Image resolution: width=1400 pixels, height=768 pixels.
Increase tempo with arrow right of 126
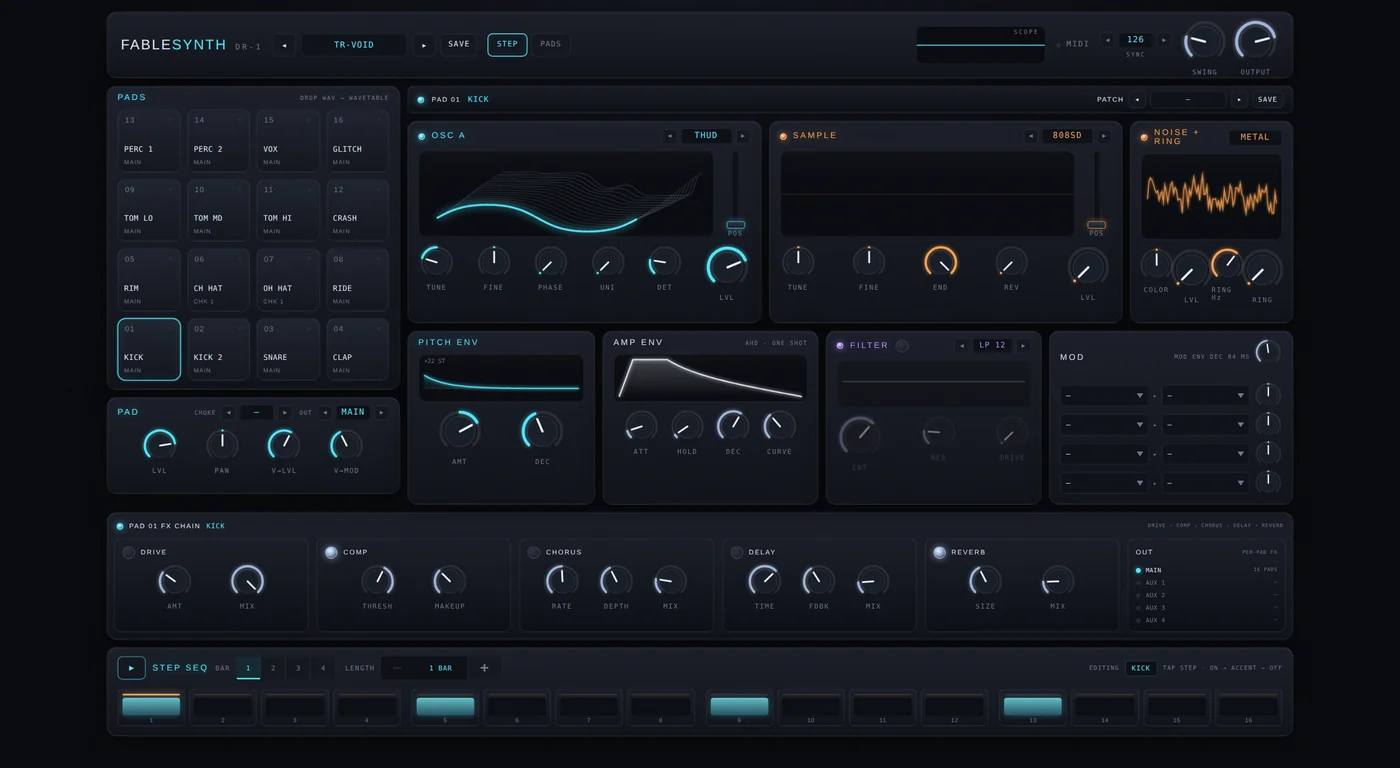pos(1163,40)
